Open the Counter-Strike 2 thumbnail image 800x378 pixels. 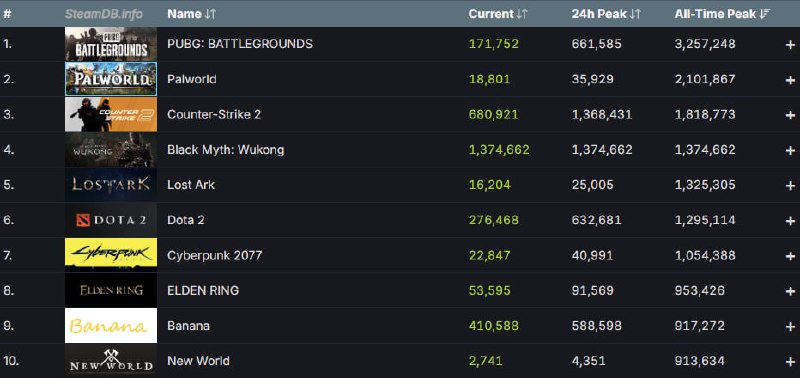pyautogui.click(x=111, y=114)
